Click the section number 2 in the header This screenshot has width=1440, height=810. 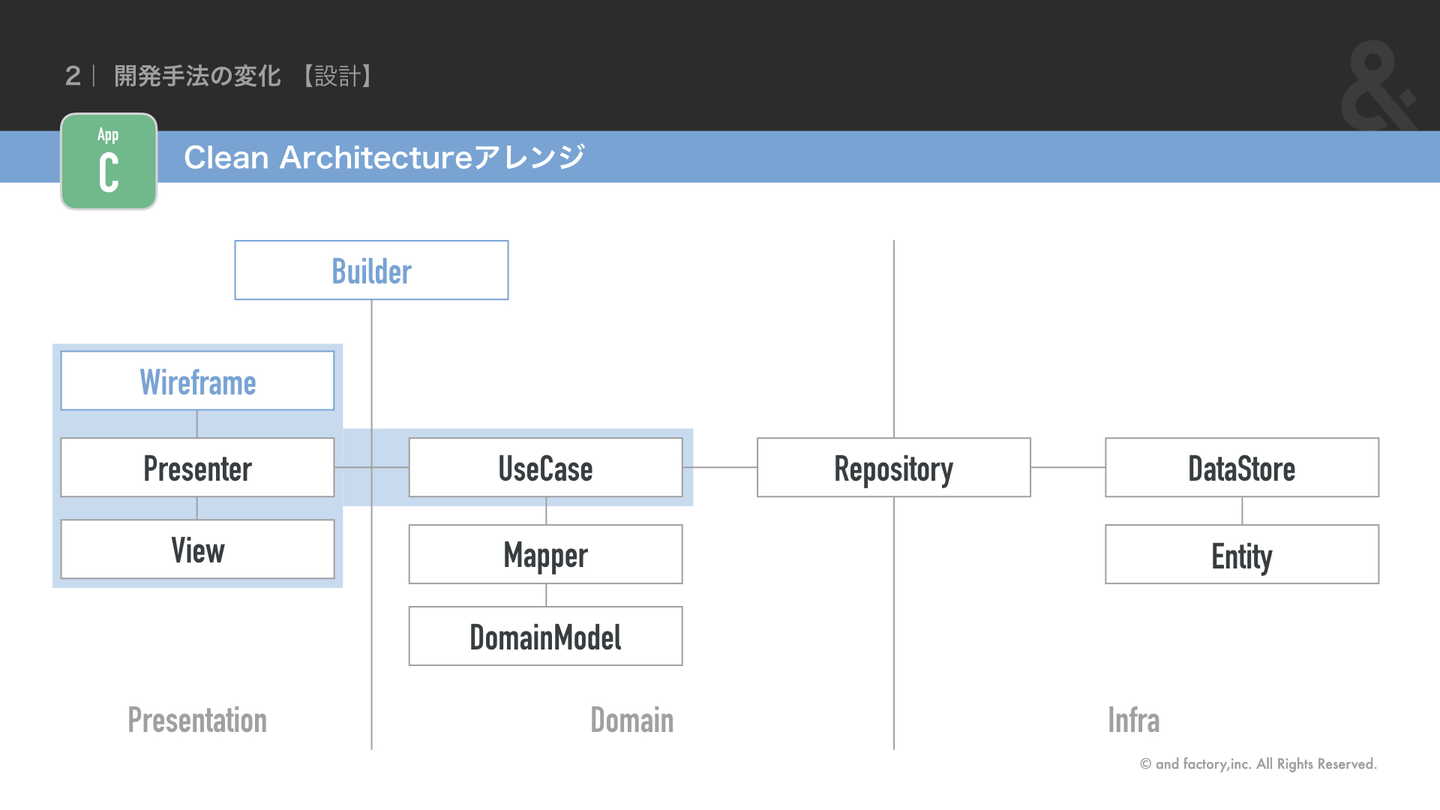[x=72, y=76]
